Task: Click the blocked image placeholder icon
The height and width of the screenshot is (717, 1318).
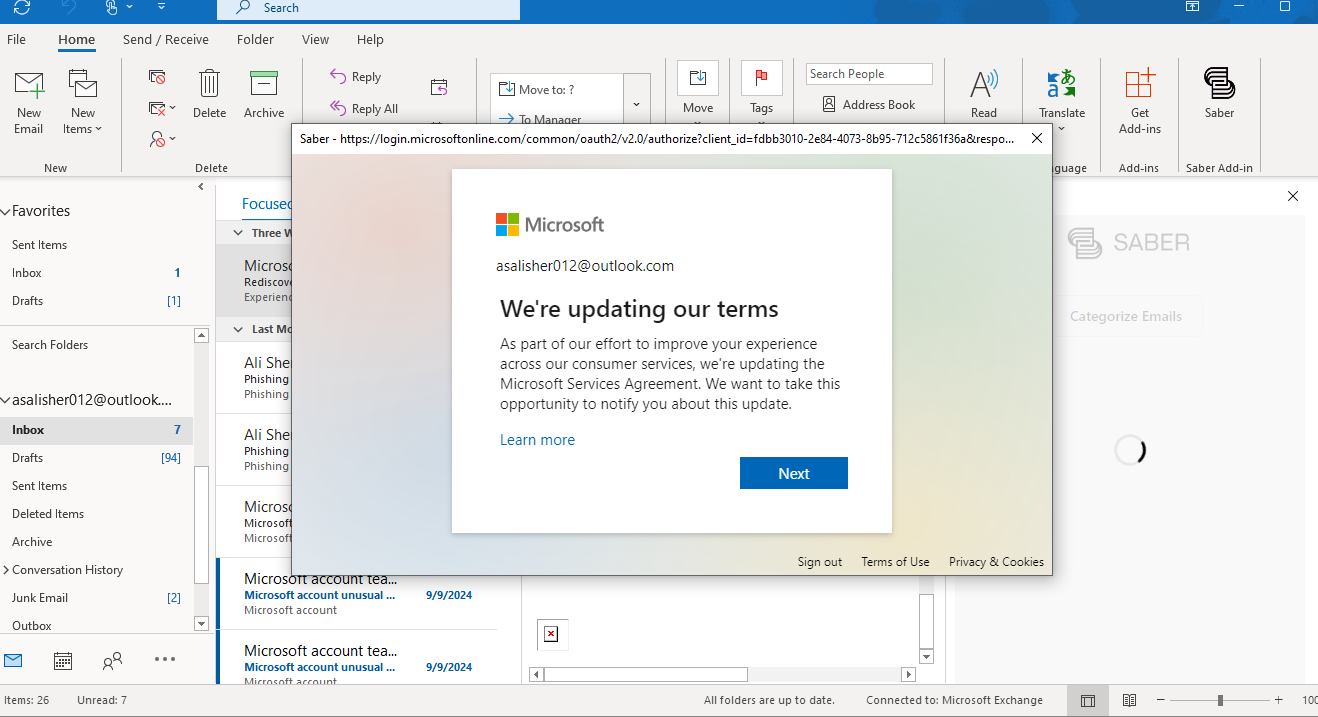Action: tap(550, 634)
